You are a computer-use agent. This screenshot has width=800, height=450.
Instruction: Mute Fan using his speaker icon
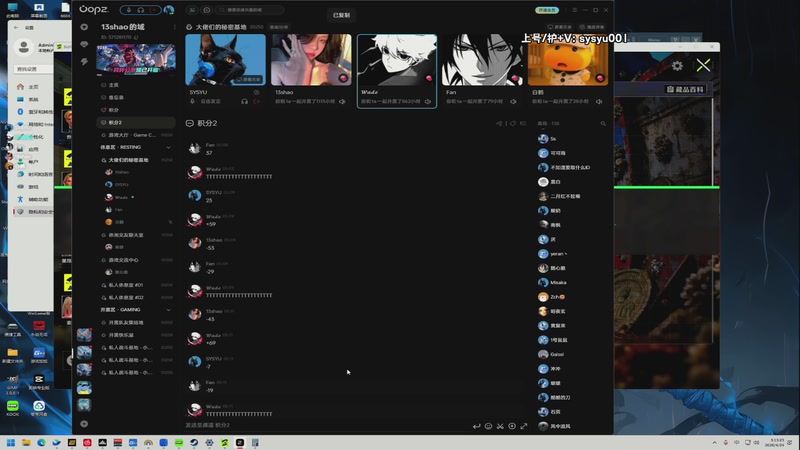click(513, 102)
